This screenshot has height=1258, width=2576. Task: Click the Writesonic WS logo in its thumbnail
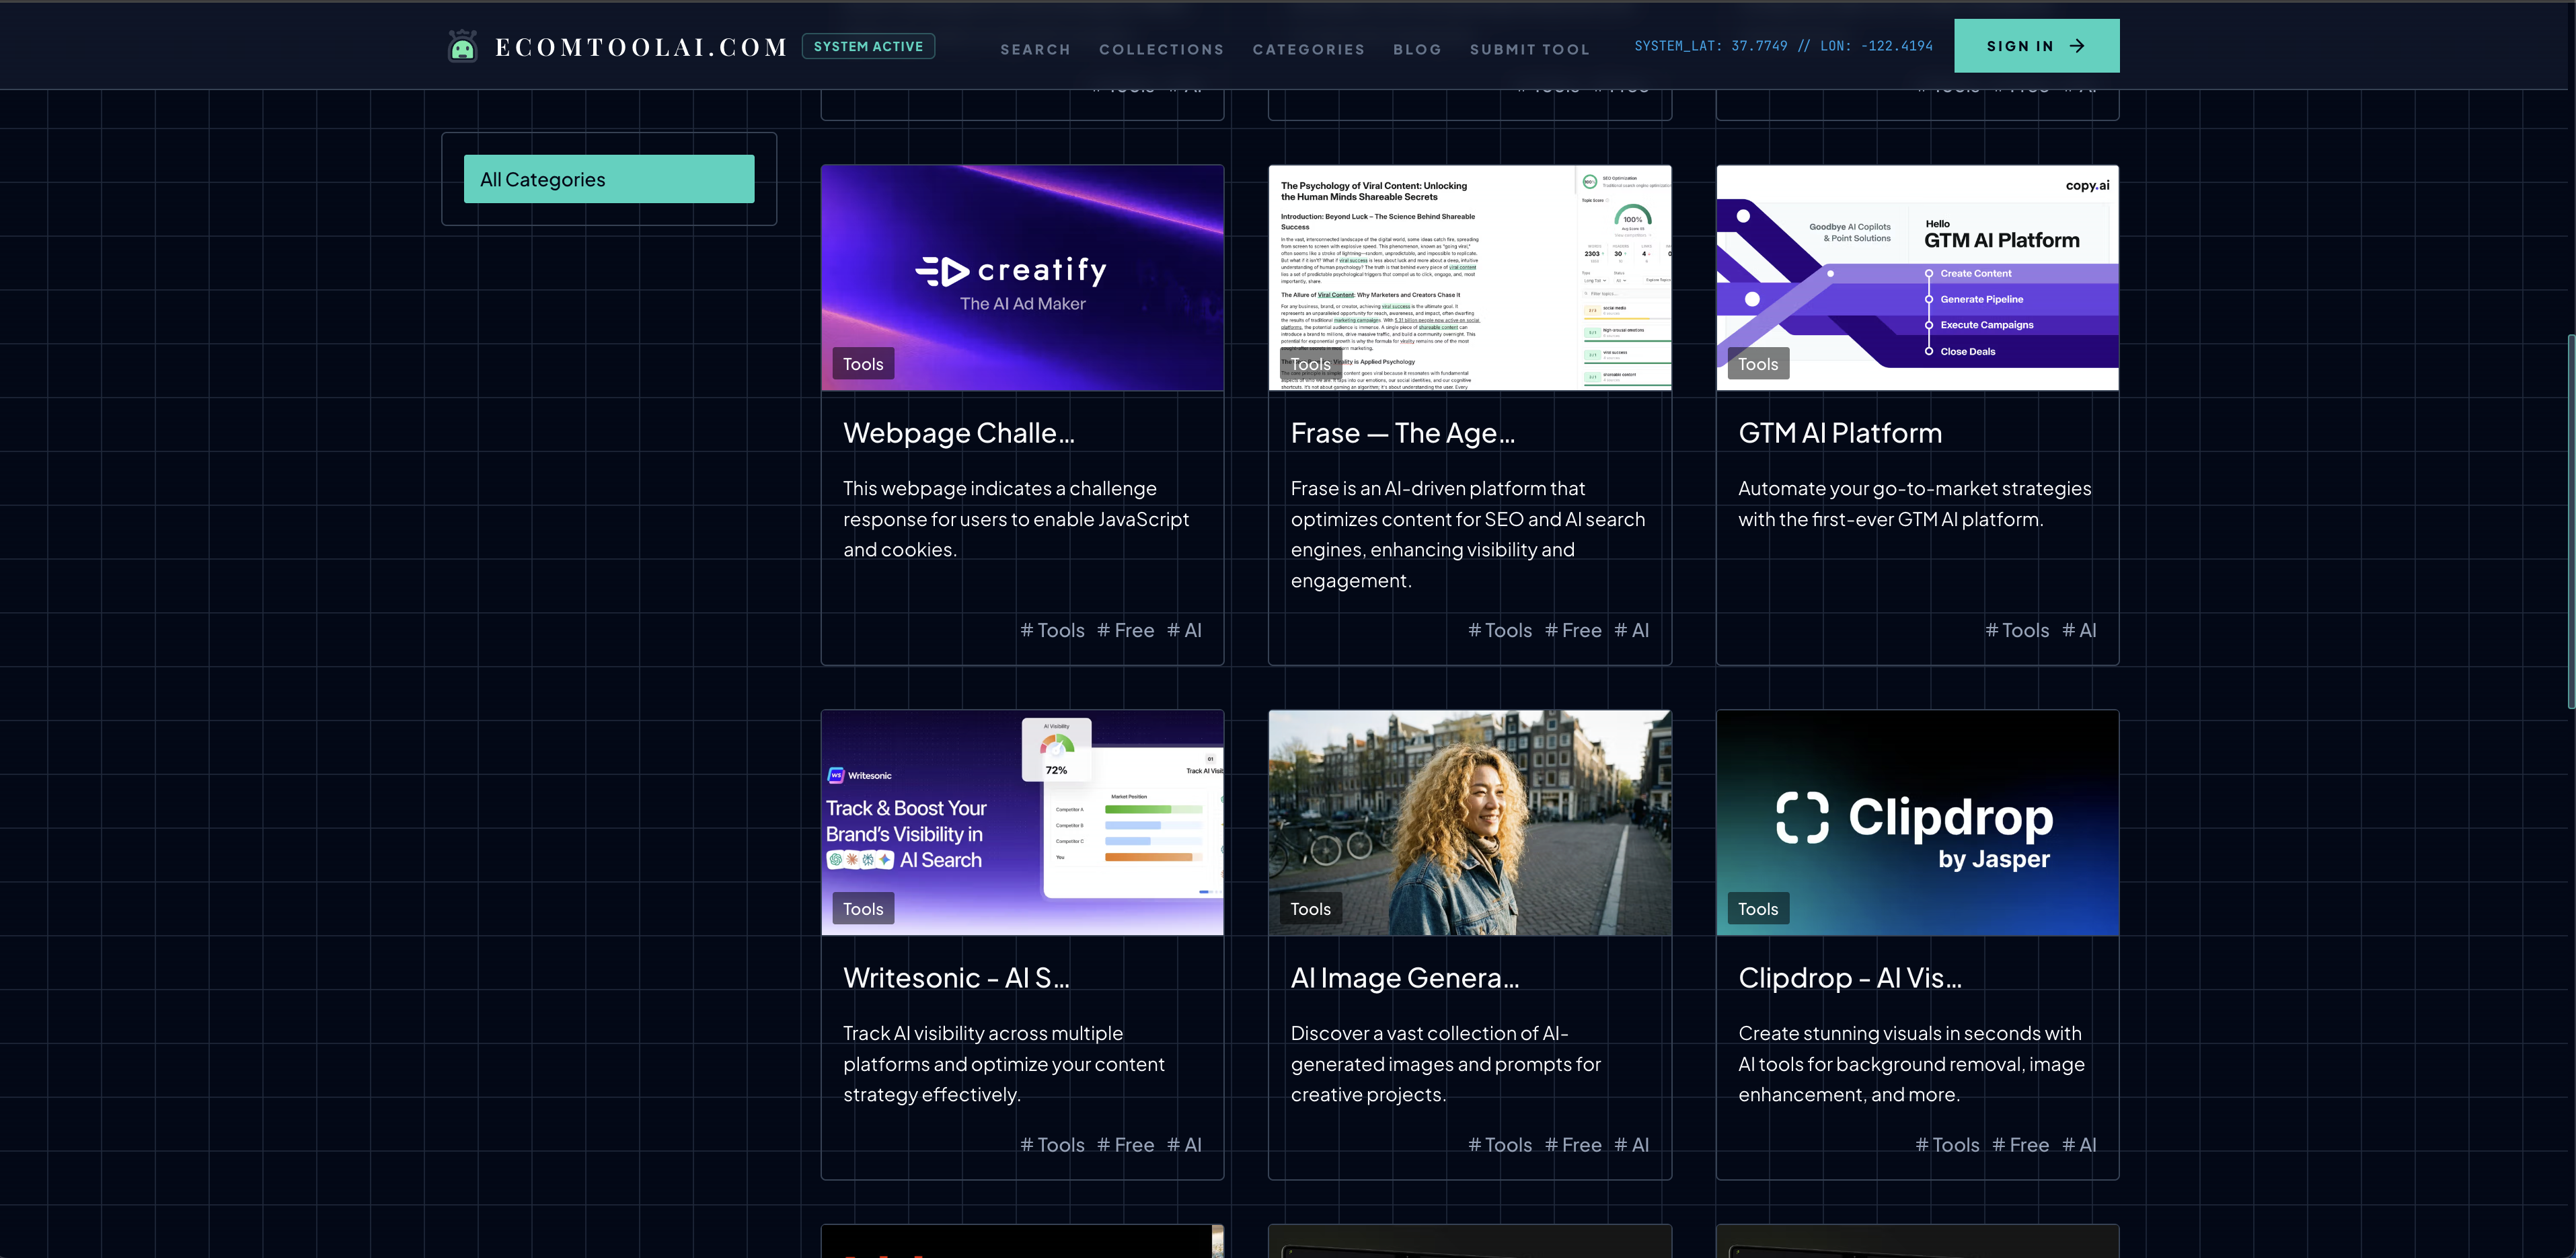pyautogui.click(x=836, y=775)
